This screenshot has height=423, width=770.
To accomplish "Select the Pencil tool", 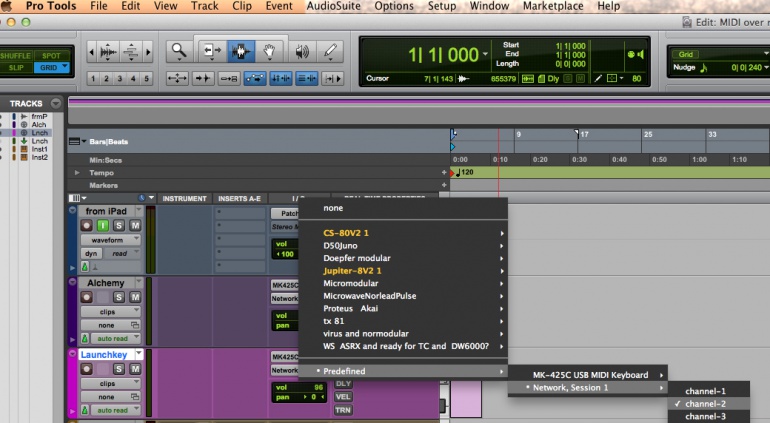I will pyautogui.click(x=330, y=51).
